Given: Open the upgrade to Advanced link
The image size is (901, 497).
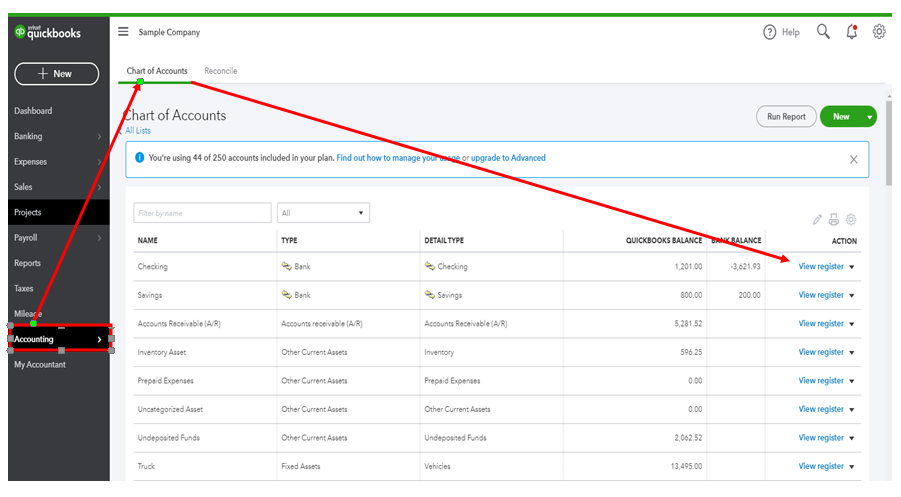Looking at the screenshot, I should pyautogui.click(x=508, y=157).
